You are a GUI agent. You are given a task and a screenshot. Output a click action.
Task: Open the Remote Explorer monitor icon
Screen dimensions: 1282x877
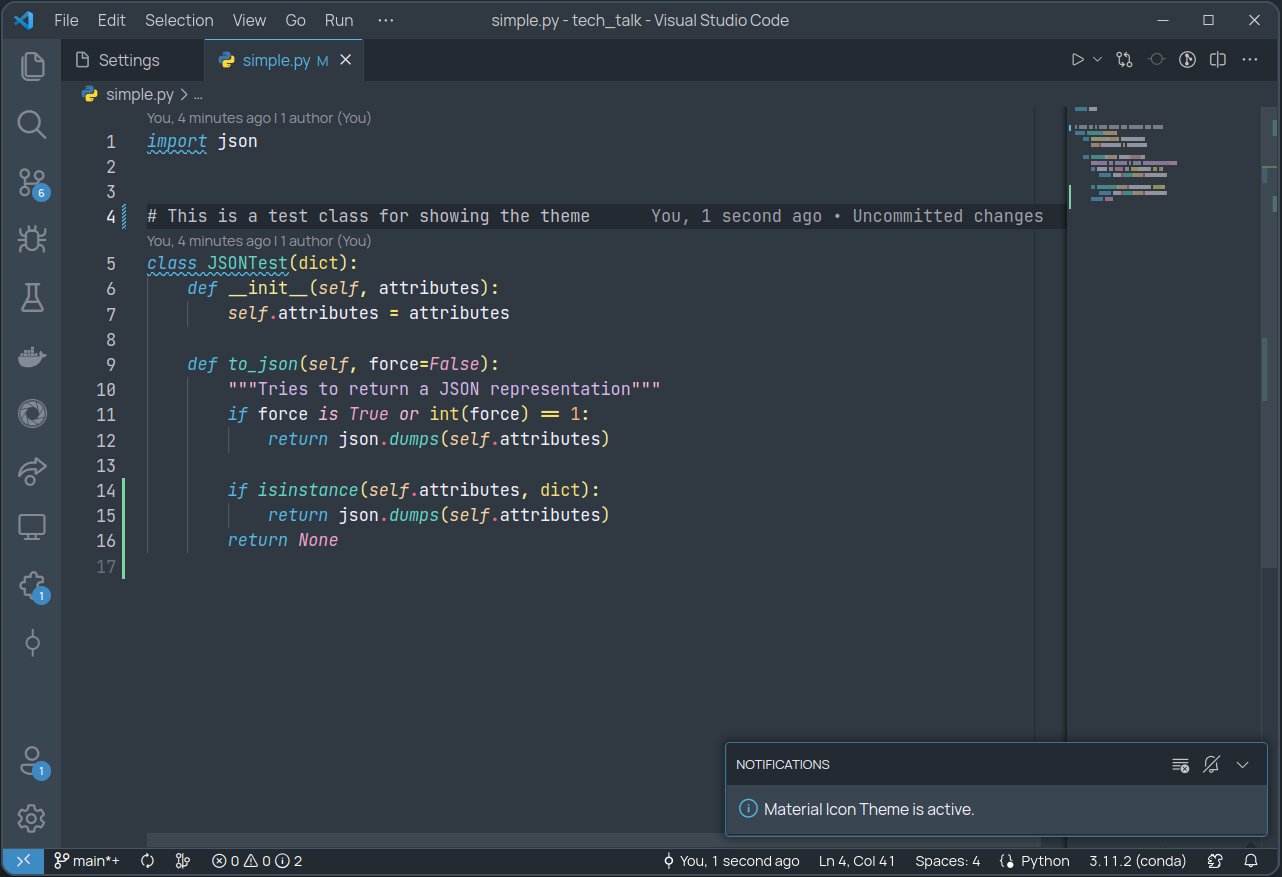tap(32, 527)
